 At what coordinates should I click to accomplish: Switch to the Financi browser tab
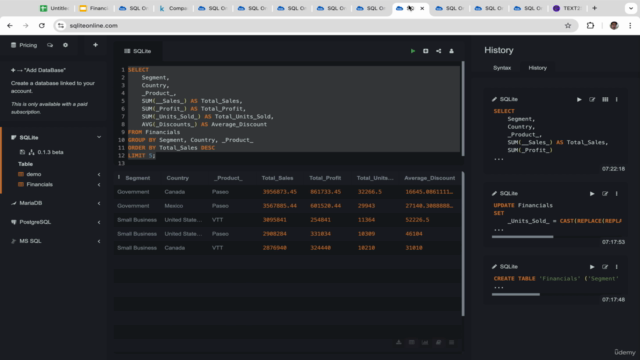(x=94, y=8)
